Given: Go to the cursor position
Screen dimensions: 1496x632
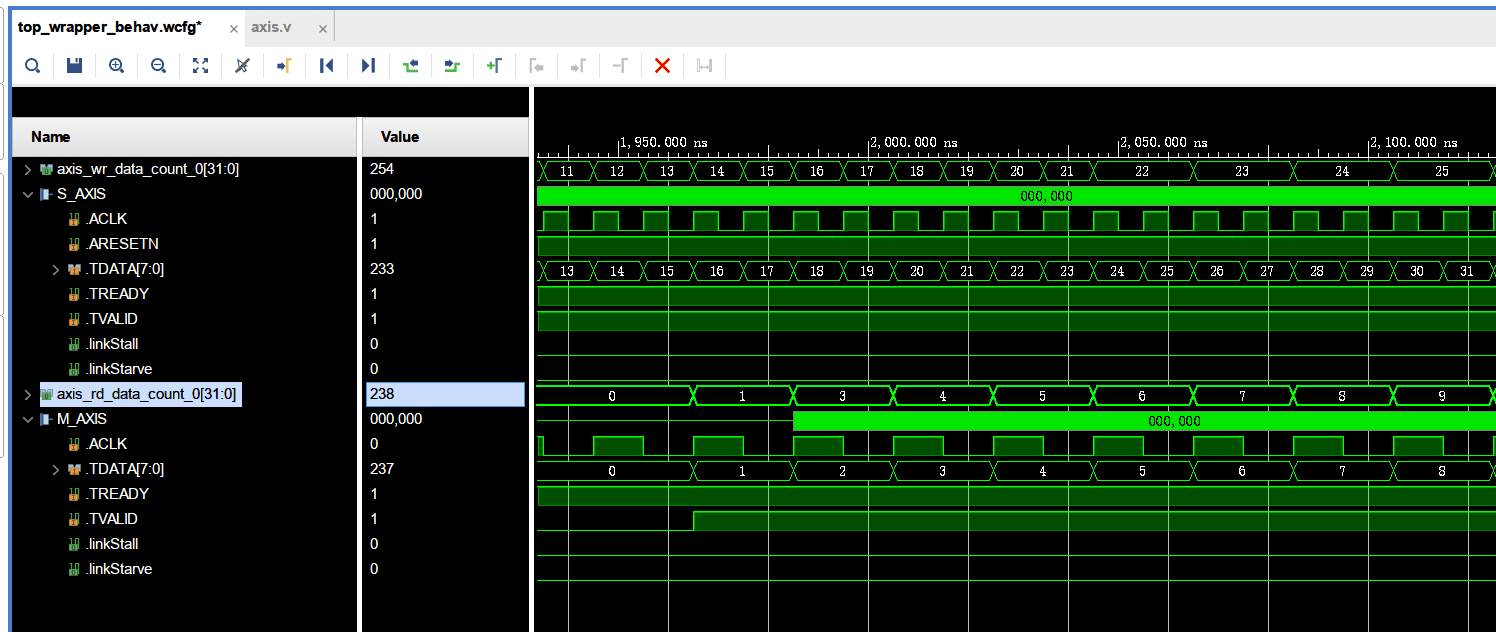Looking at the screenshot, I should coord(284,66).
